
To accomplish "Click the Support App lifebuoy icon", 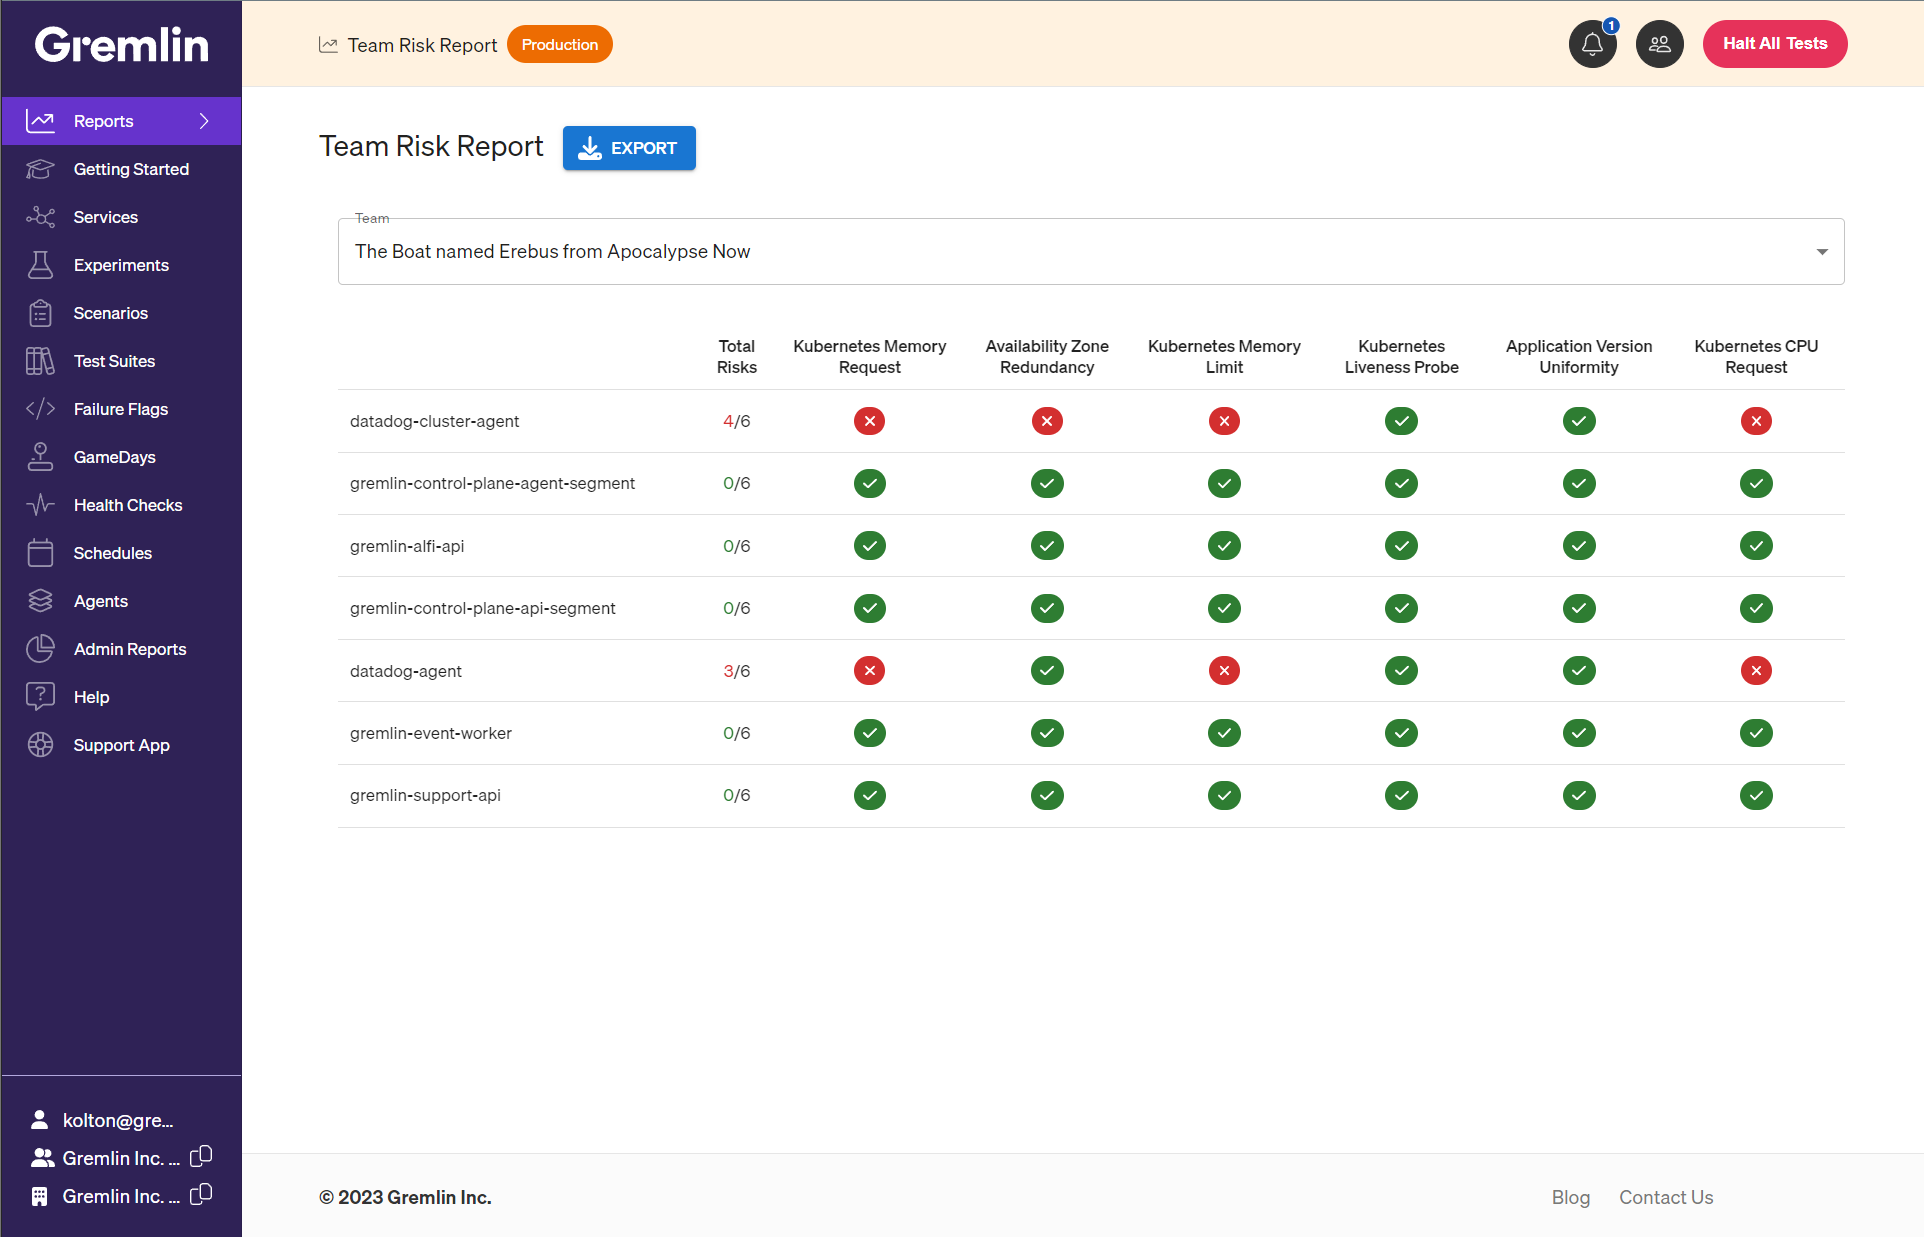I will [40, 745].
